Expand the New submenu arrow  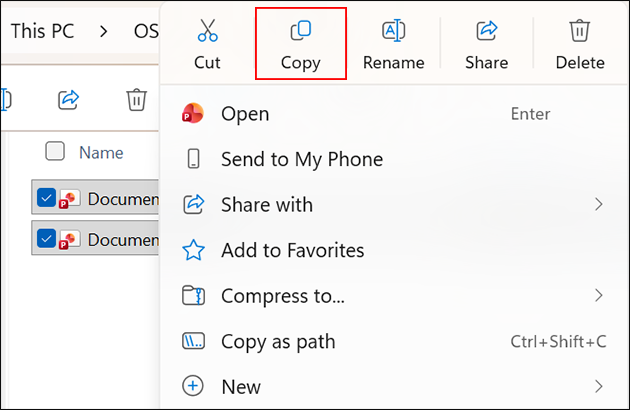598,386
